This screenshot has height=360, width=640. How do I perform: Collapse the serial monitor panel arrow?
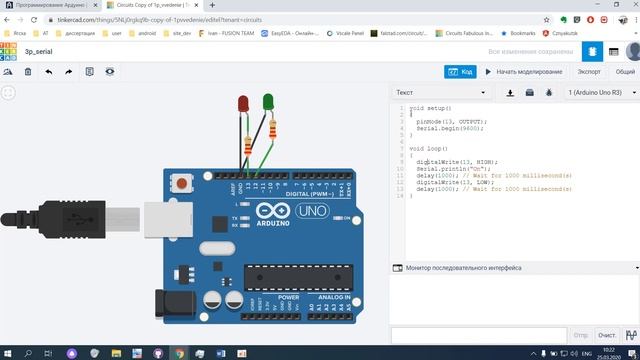(x=637, y=268)
